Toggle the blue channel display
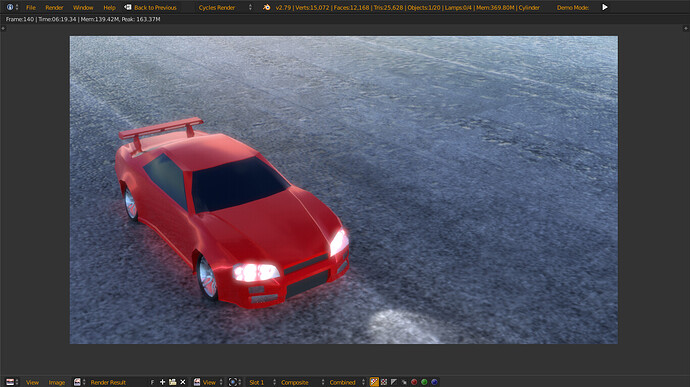This screenshot has width=690, height=387. coord(434,382)
